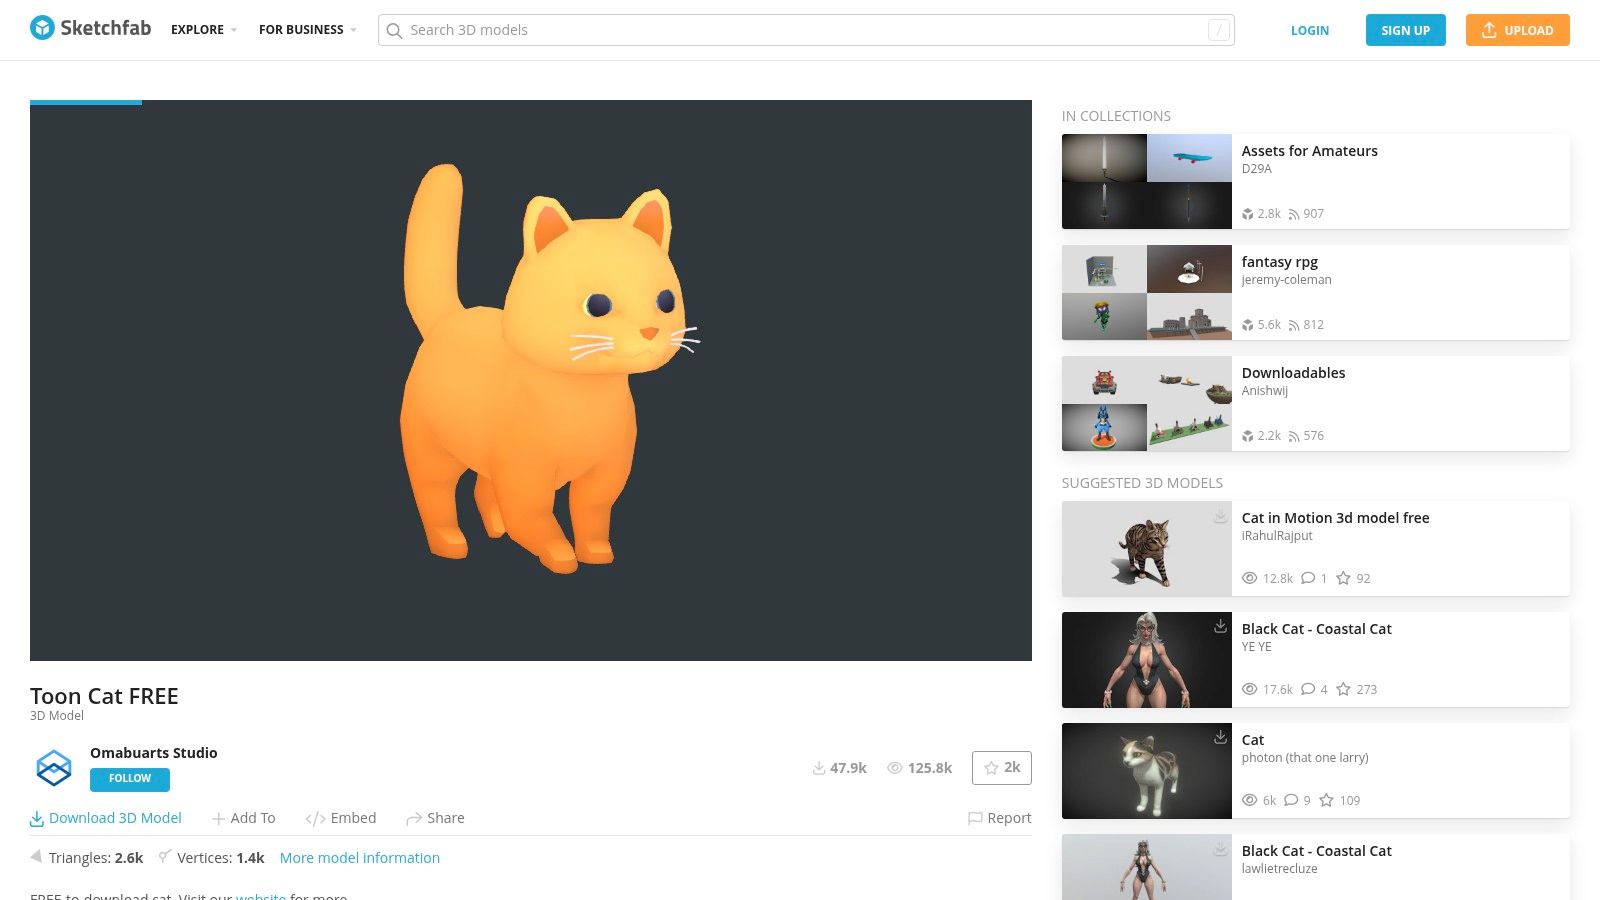Click the views eye icon showing 12.8k
The height and width of the screenshot is (900, 1600).
coord(1250,578)
